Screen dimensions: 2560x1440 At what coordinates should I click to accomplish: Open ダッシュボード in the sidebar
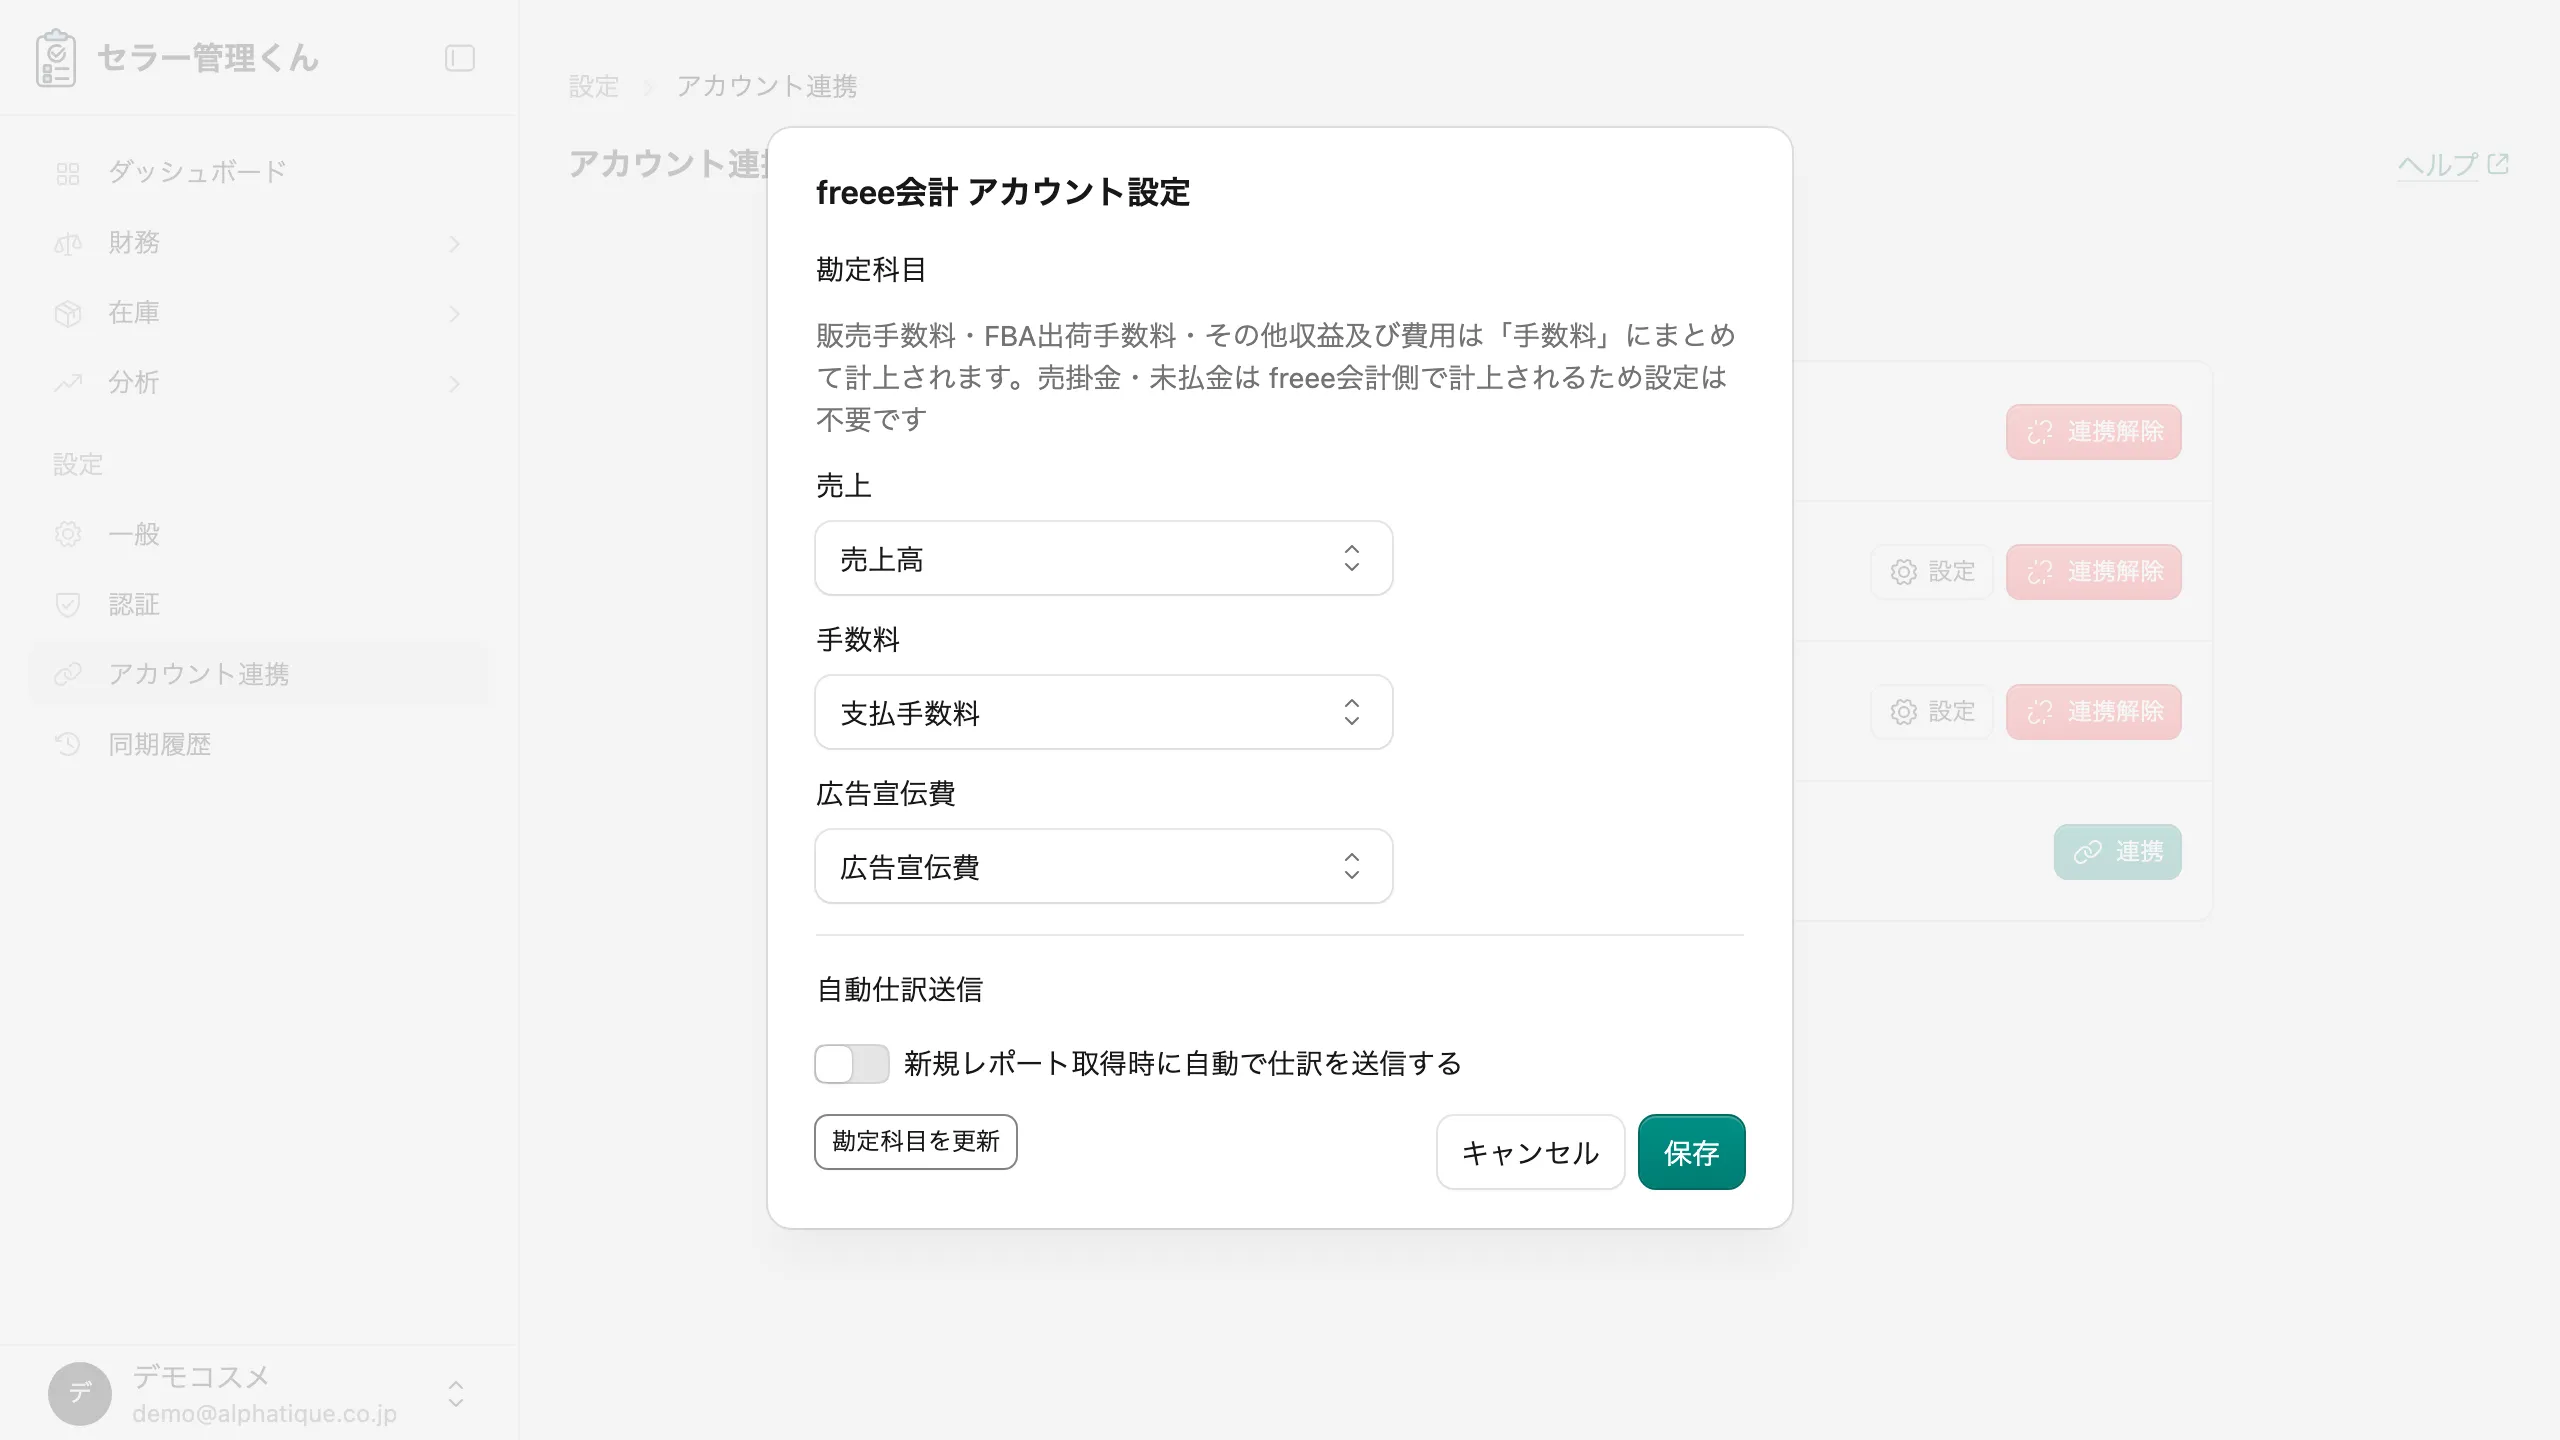tap(259, 173)
